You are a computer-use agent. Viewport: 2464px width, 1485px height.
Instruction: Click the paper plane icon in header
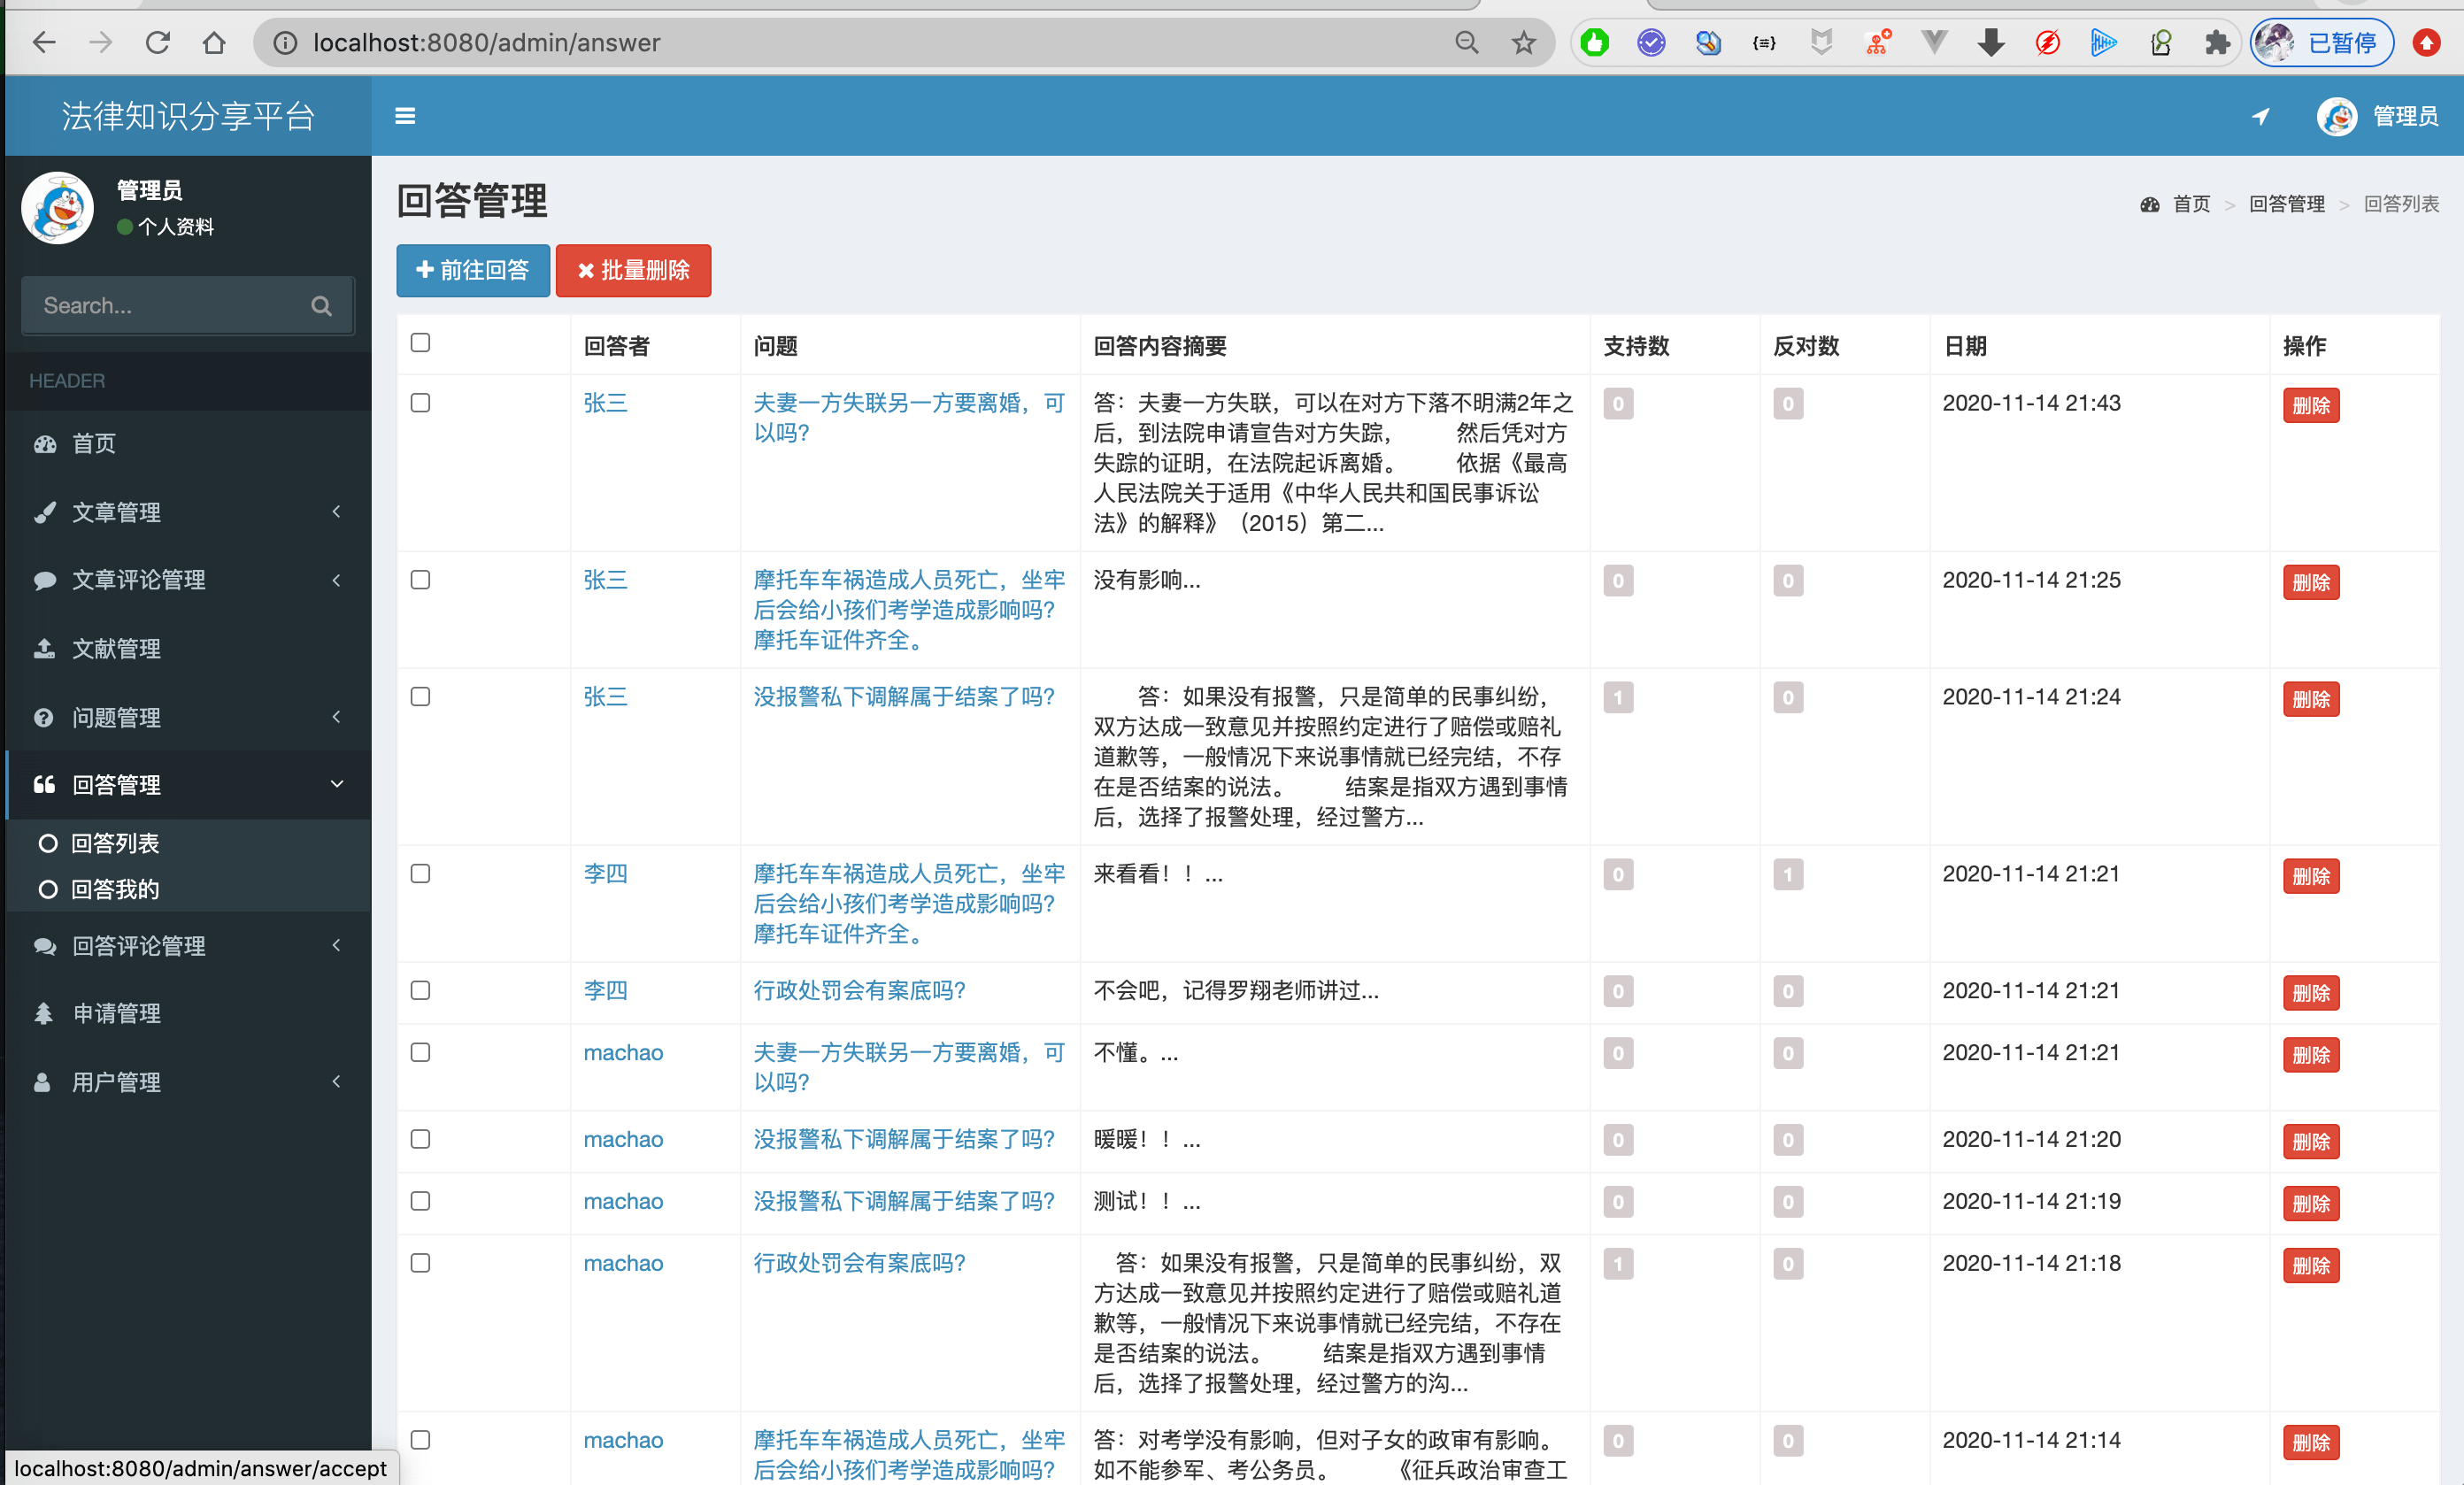pos(2260,116)
